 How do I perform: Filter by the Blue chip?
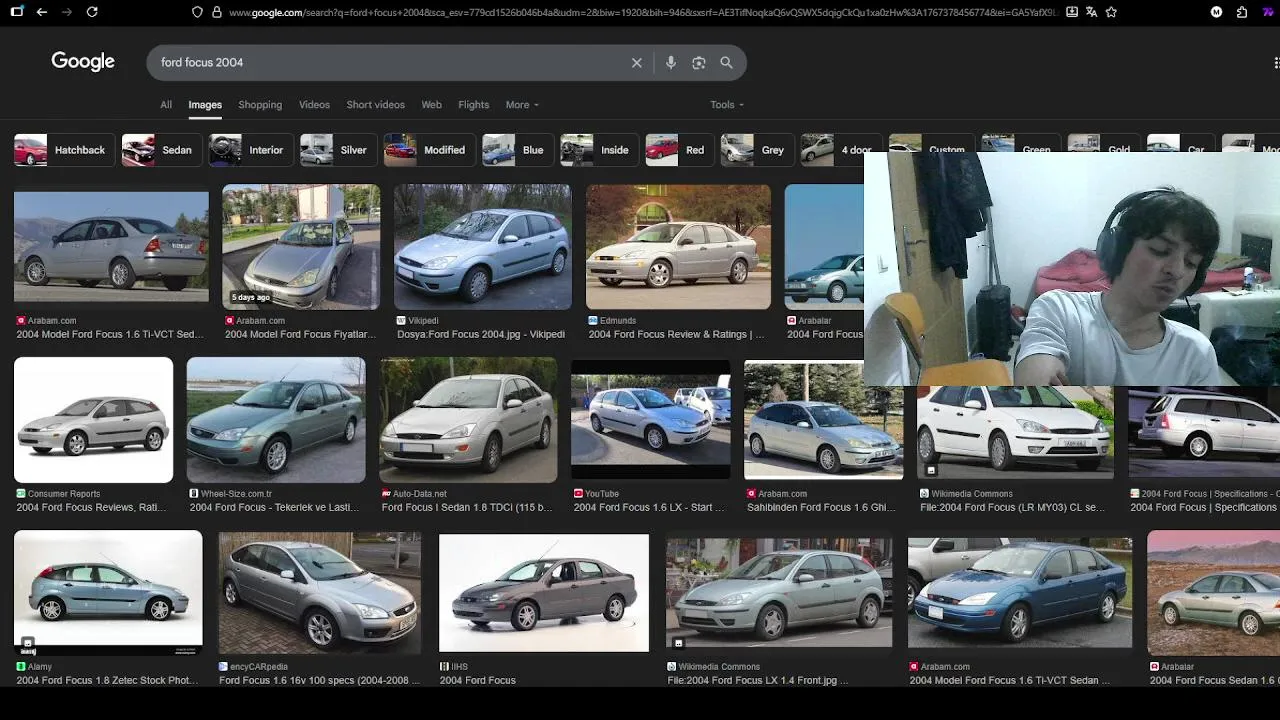pos(516,150)
